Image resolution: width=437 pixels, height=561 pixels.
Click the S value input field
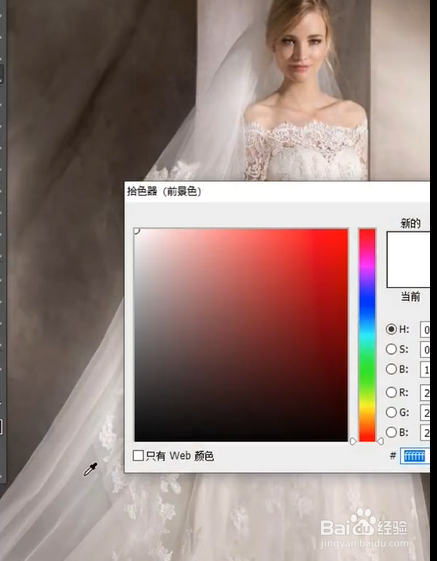(425, 350)
